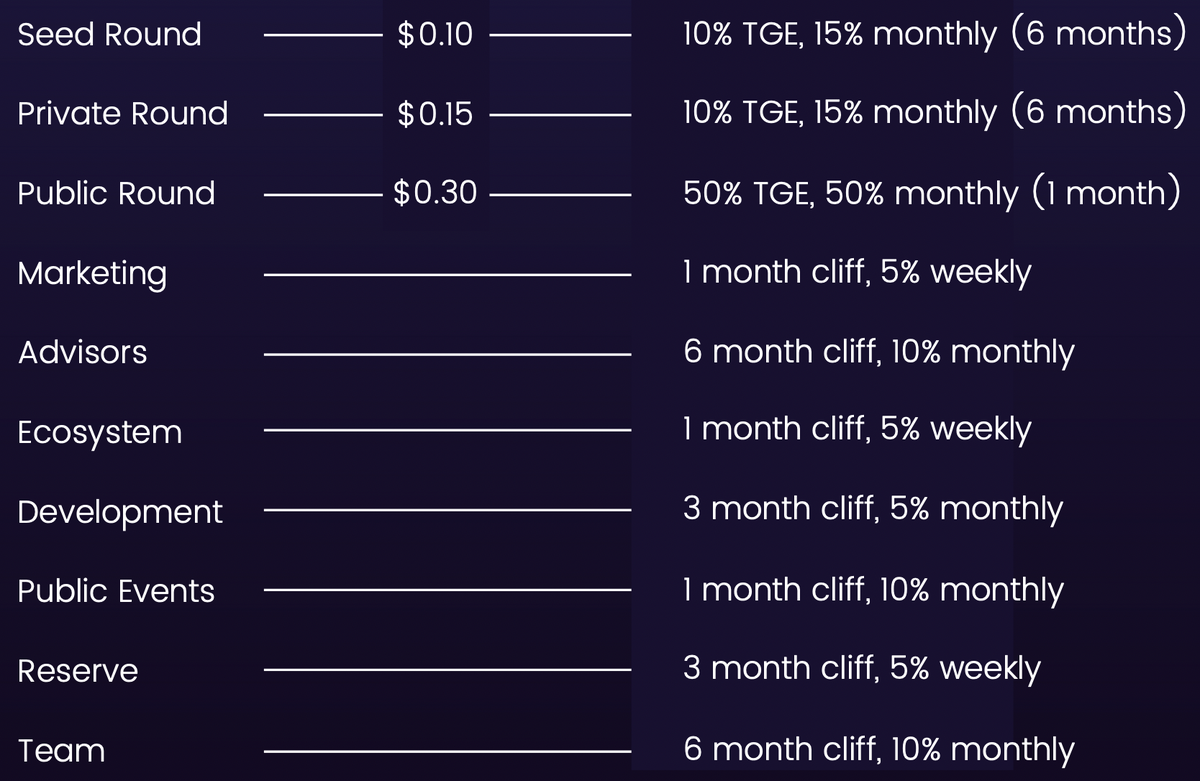Select the 50% TGE, 50% monthly text
Viewport: 1200px width, 781px height.
click(x=928, y=193)
